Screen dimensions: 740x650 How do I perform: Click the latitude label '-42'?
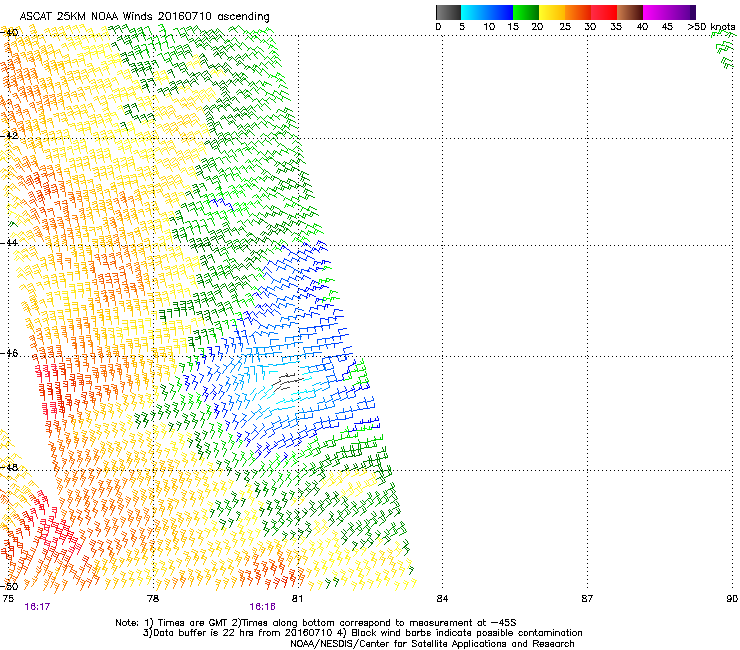9,135
